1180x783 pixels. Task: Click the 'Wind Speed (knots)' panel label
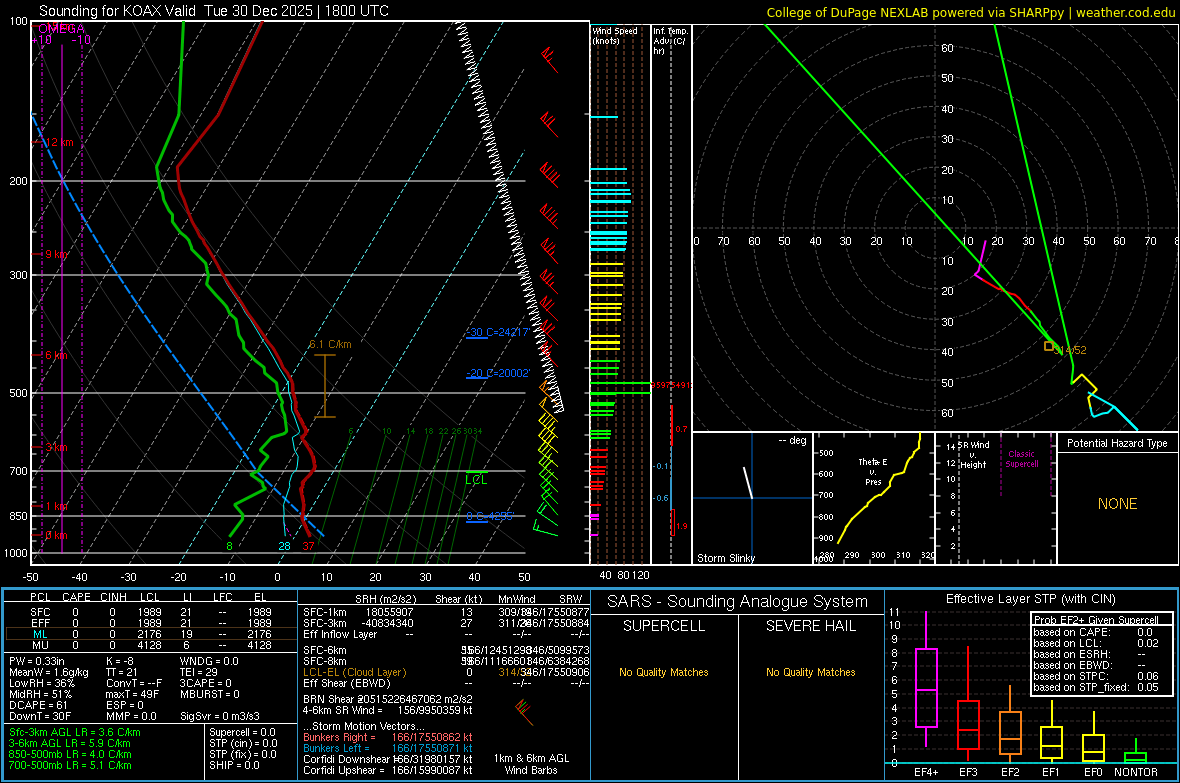[614, 35]
